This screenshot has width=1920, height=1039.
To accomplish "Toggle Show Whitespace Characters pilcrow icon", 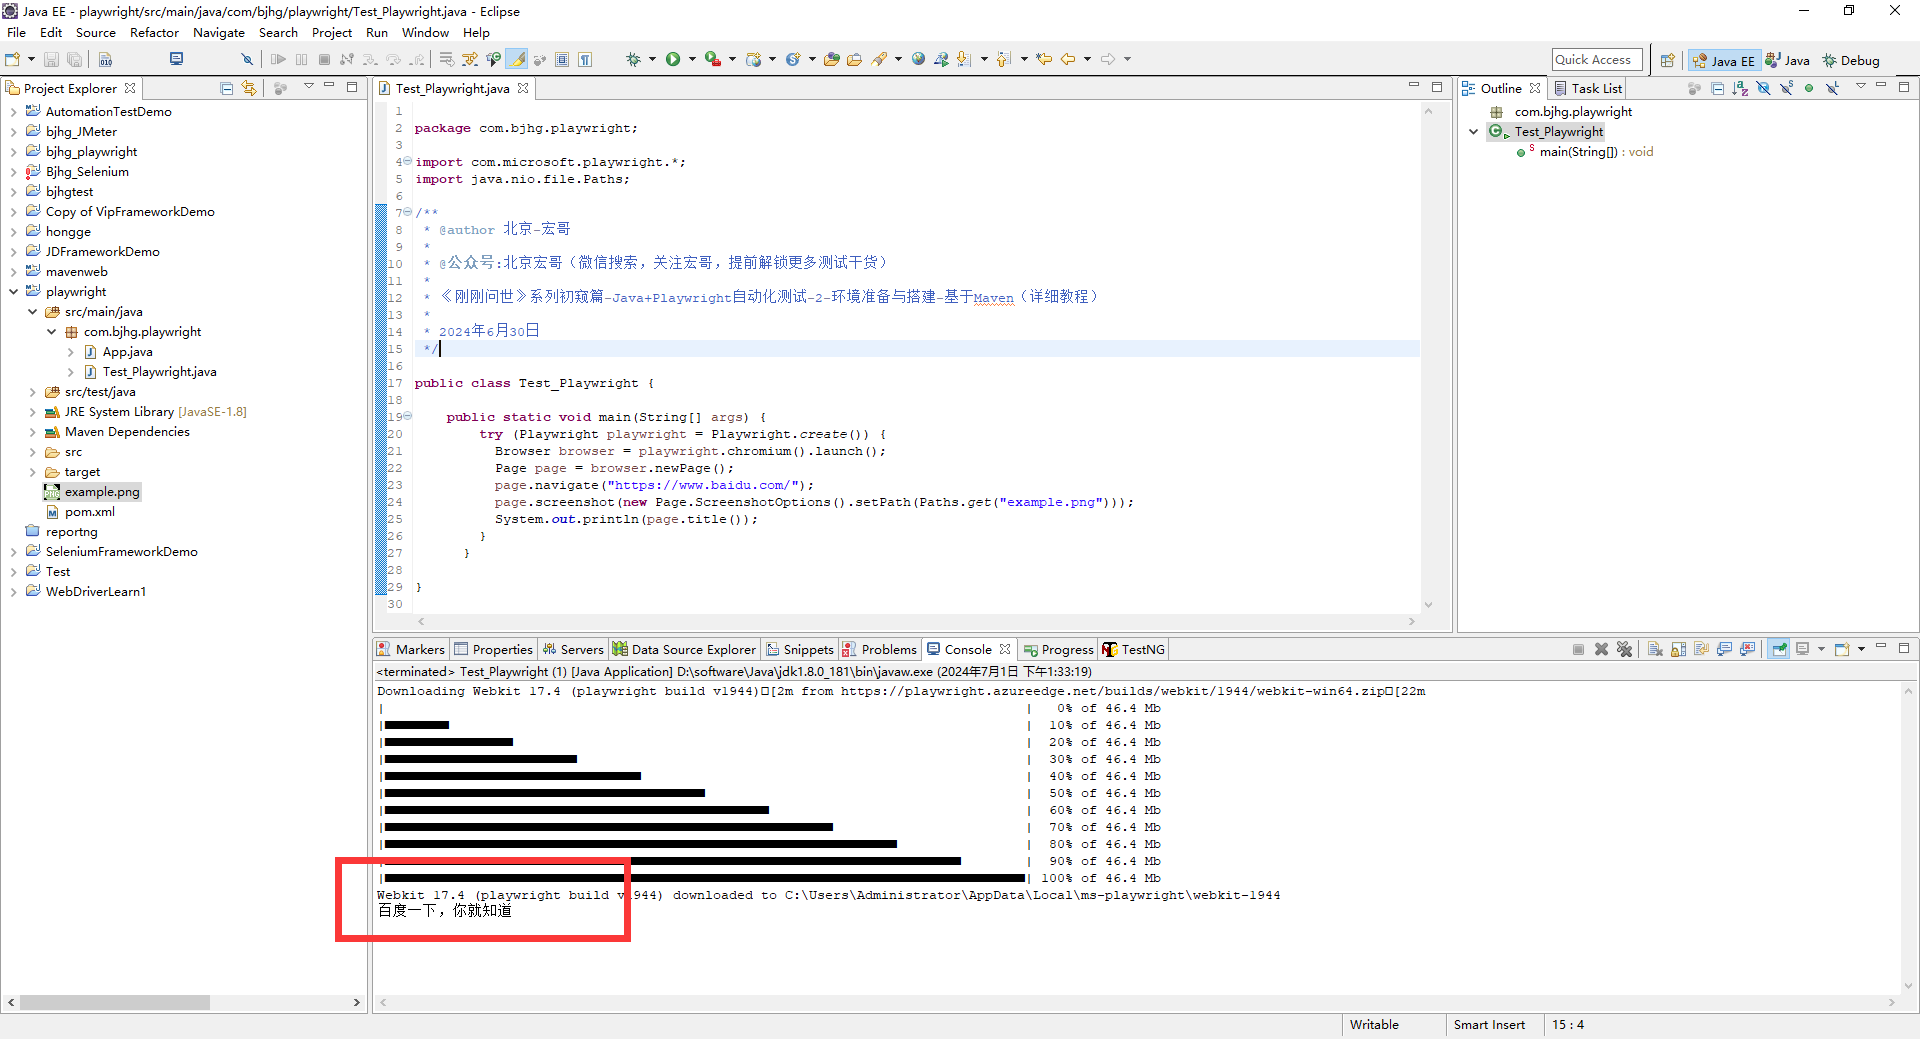I will [585, 59].
